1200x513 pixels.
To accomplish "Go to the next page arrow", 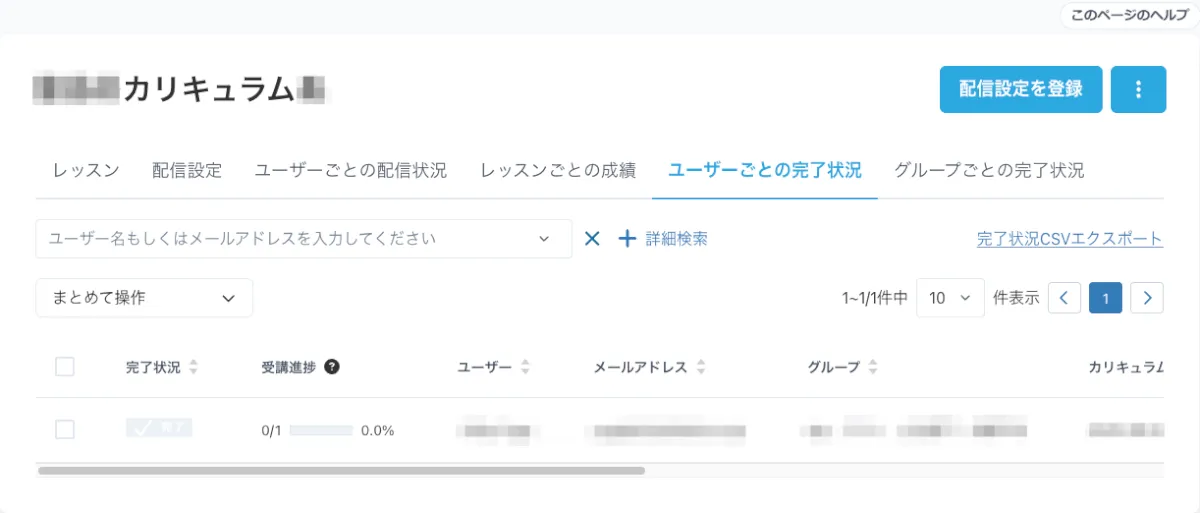I will pyautogui.click(x=1147, y=298).
